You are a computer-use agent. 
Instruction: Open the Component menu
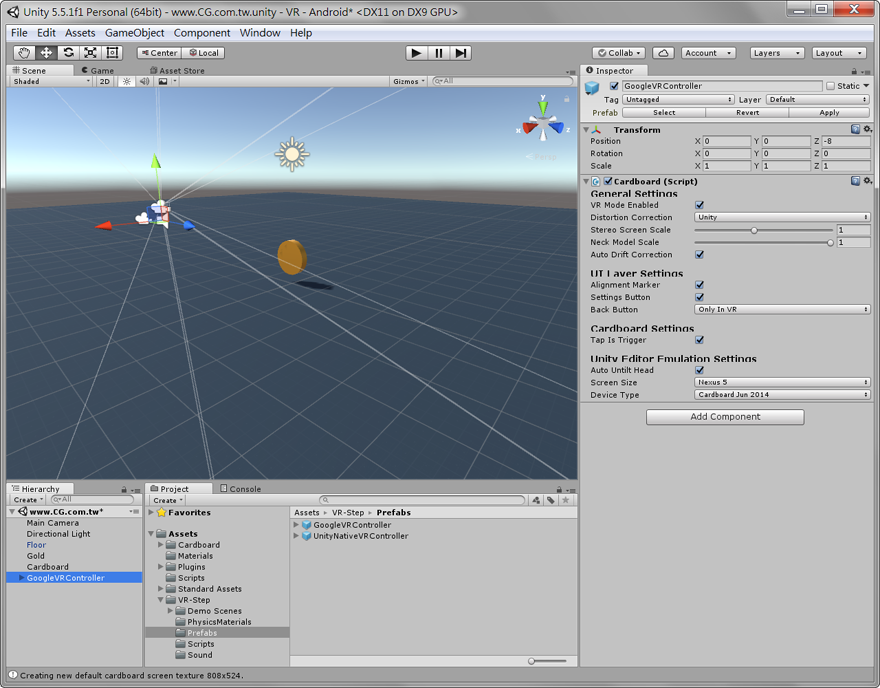(x=202, y=33)
